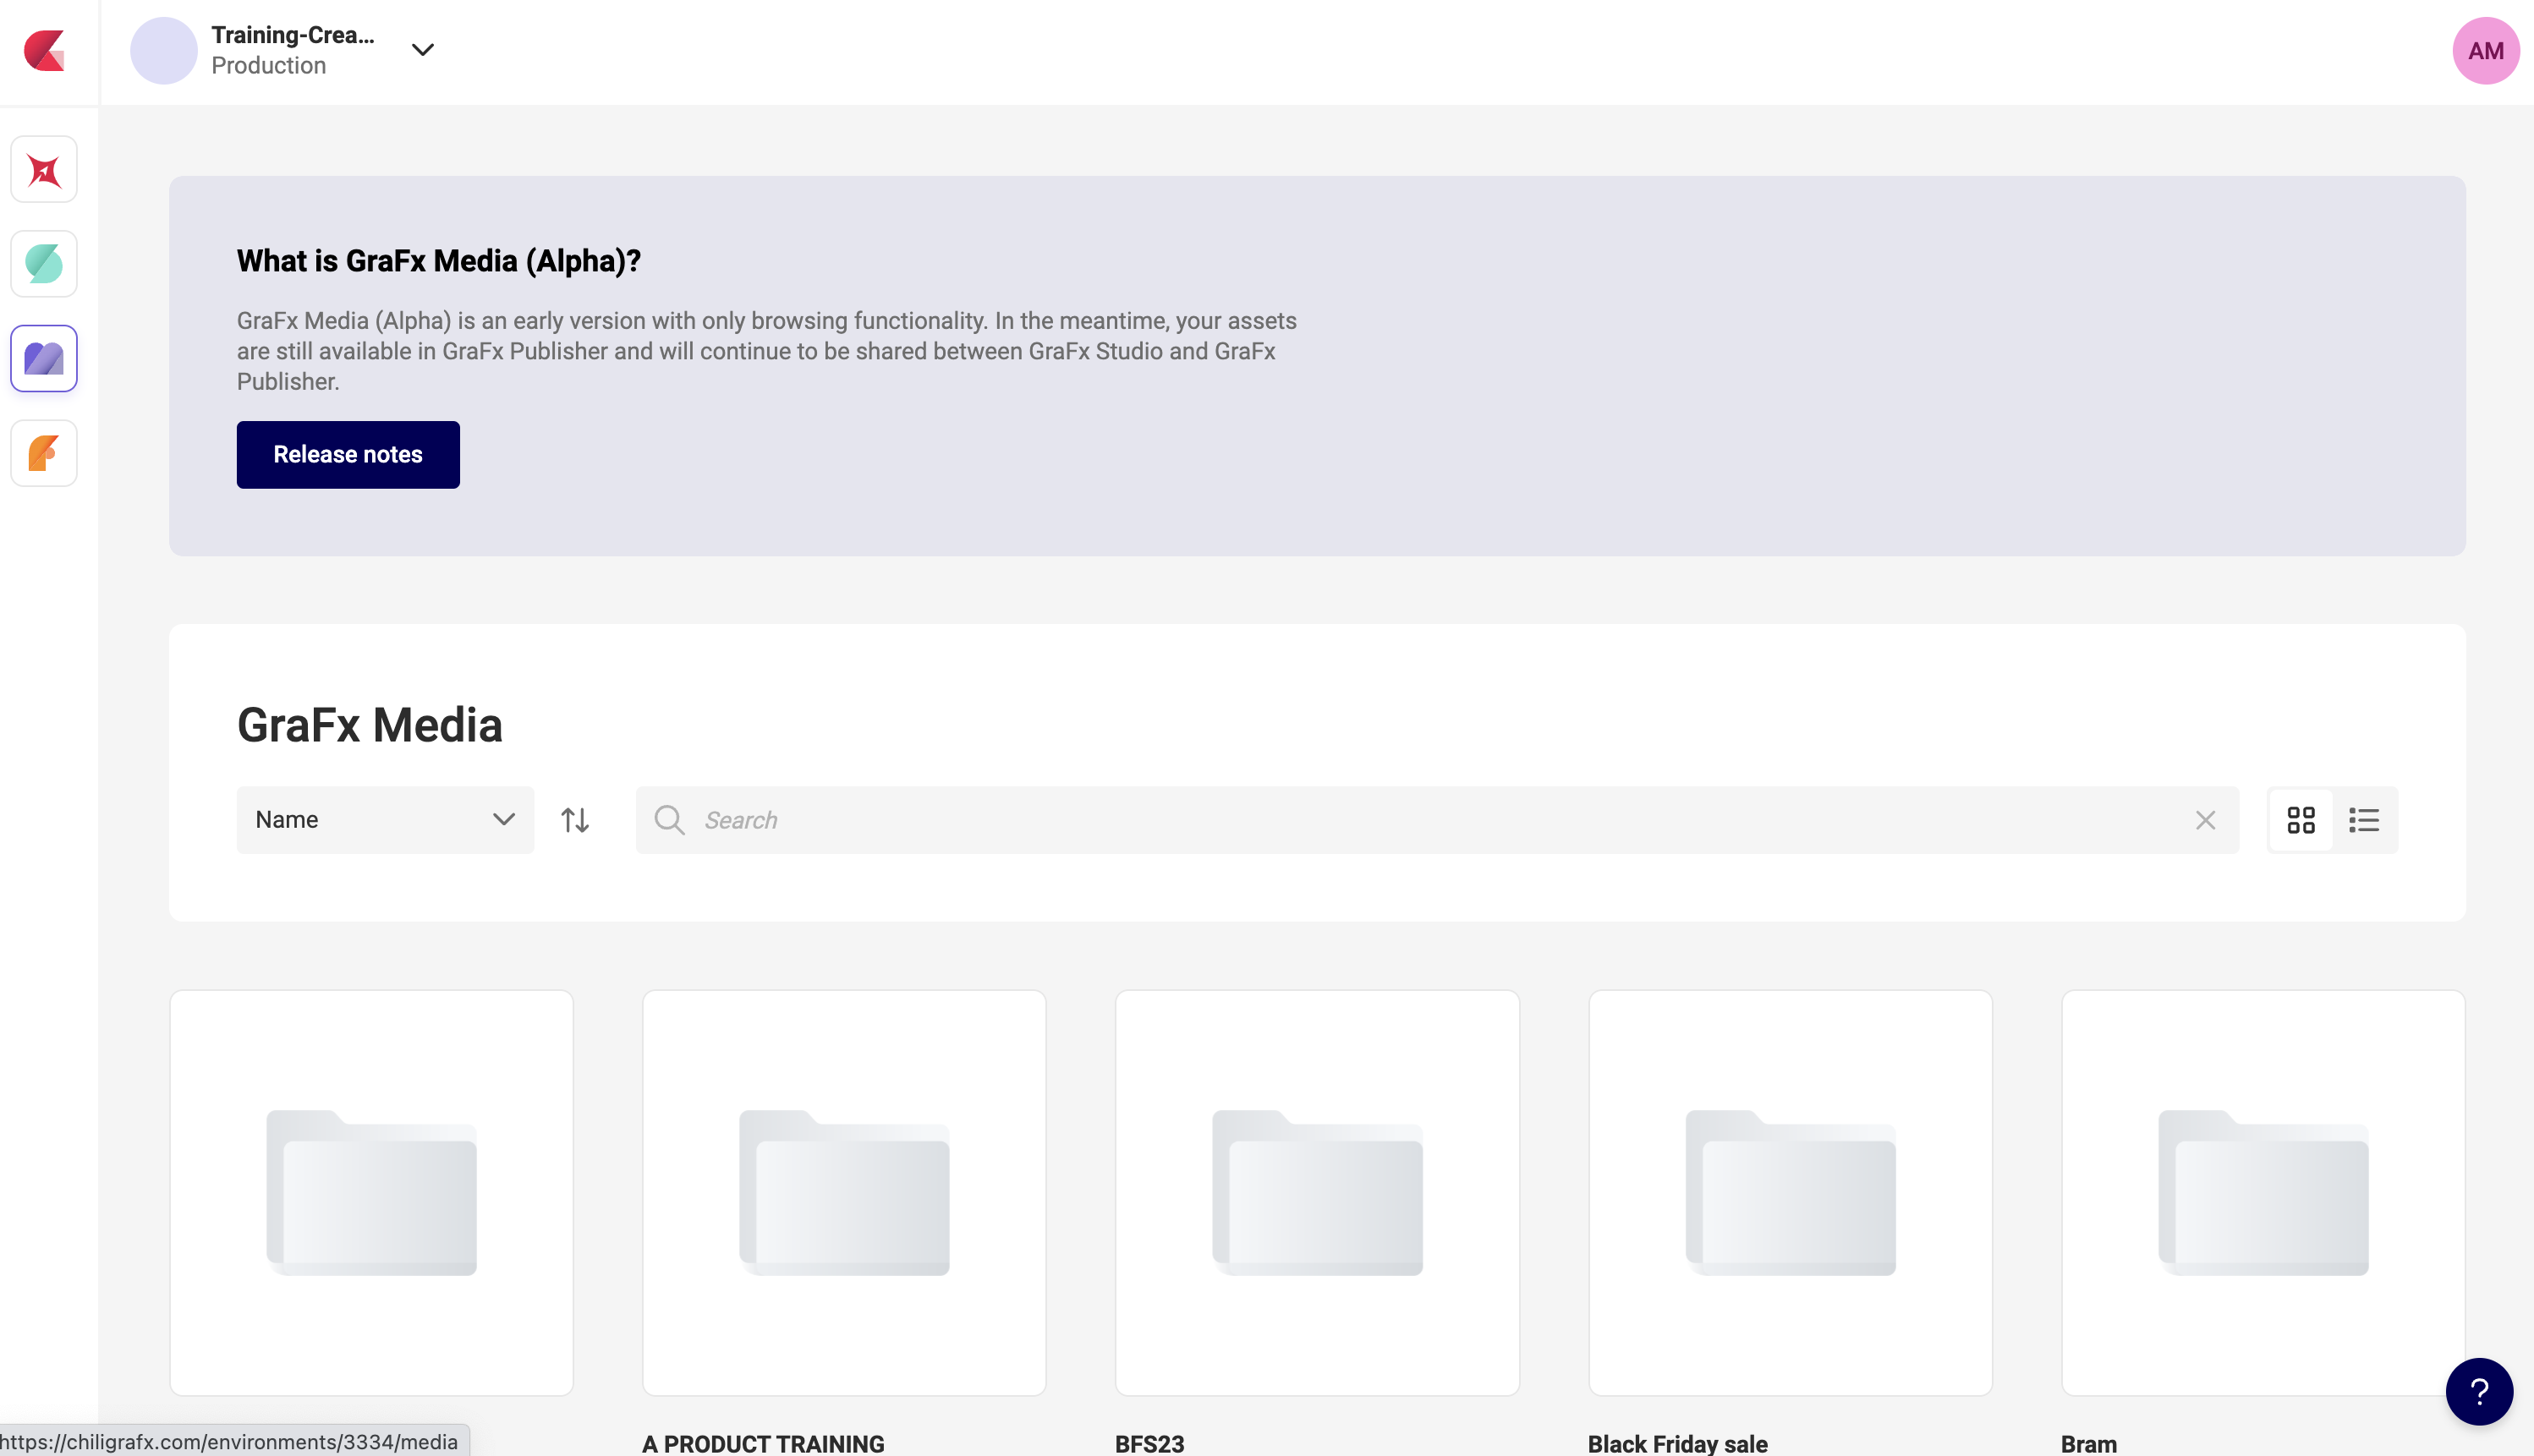2534x1456 pixels.
Task: Open the A PRODUCT TRAINING folder
Action: [x=844, y=1192]
